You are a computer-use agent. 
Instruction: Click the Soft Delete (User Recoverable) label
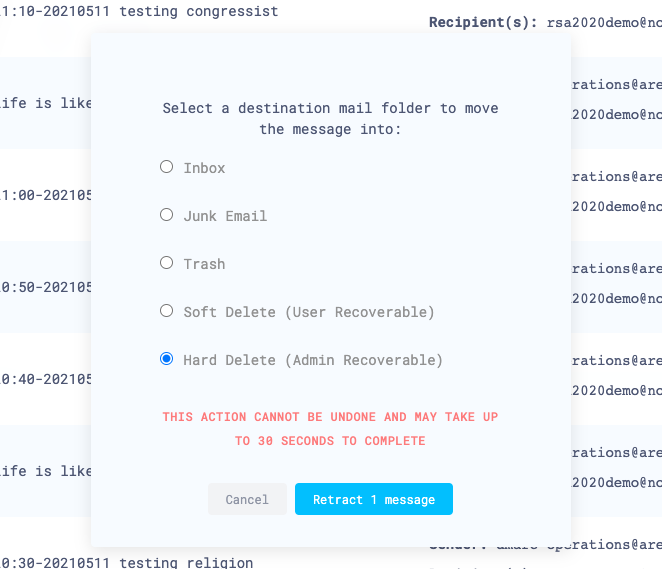coord(309,312)
